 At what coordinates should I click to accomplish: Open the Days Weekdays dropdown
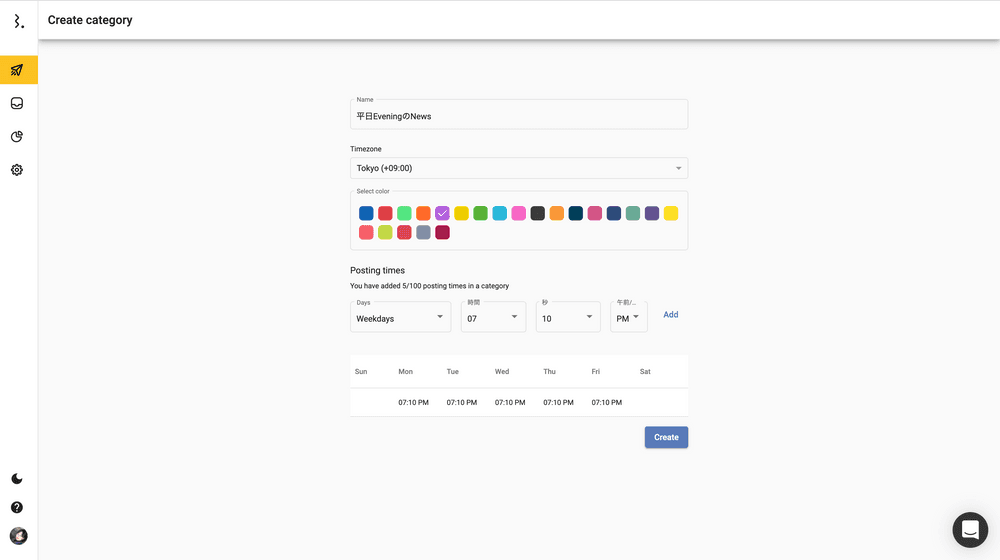click(400, 318)
